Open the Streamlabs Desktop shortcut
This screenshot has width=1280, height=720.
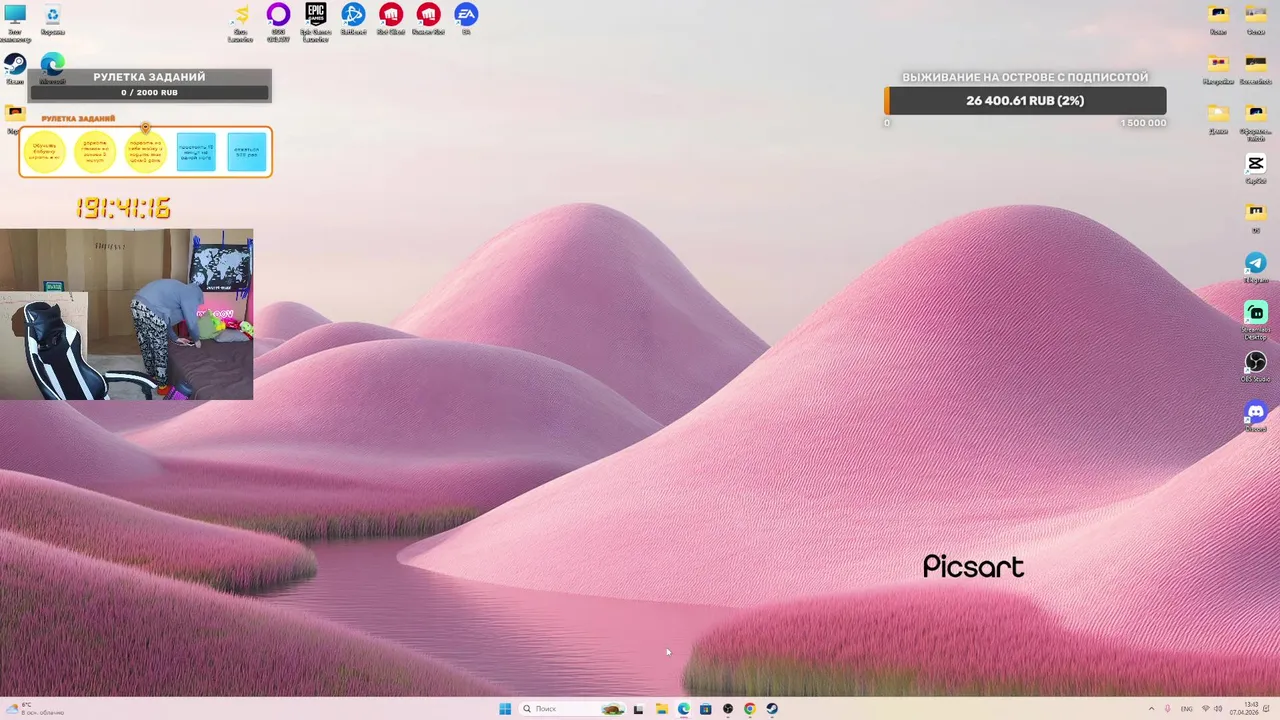1256,320
